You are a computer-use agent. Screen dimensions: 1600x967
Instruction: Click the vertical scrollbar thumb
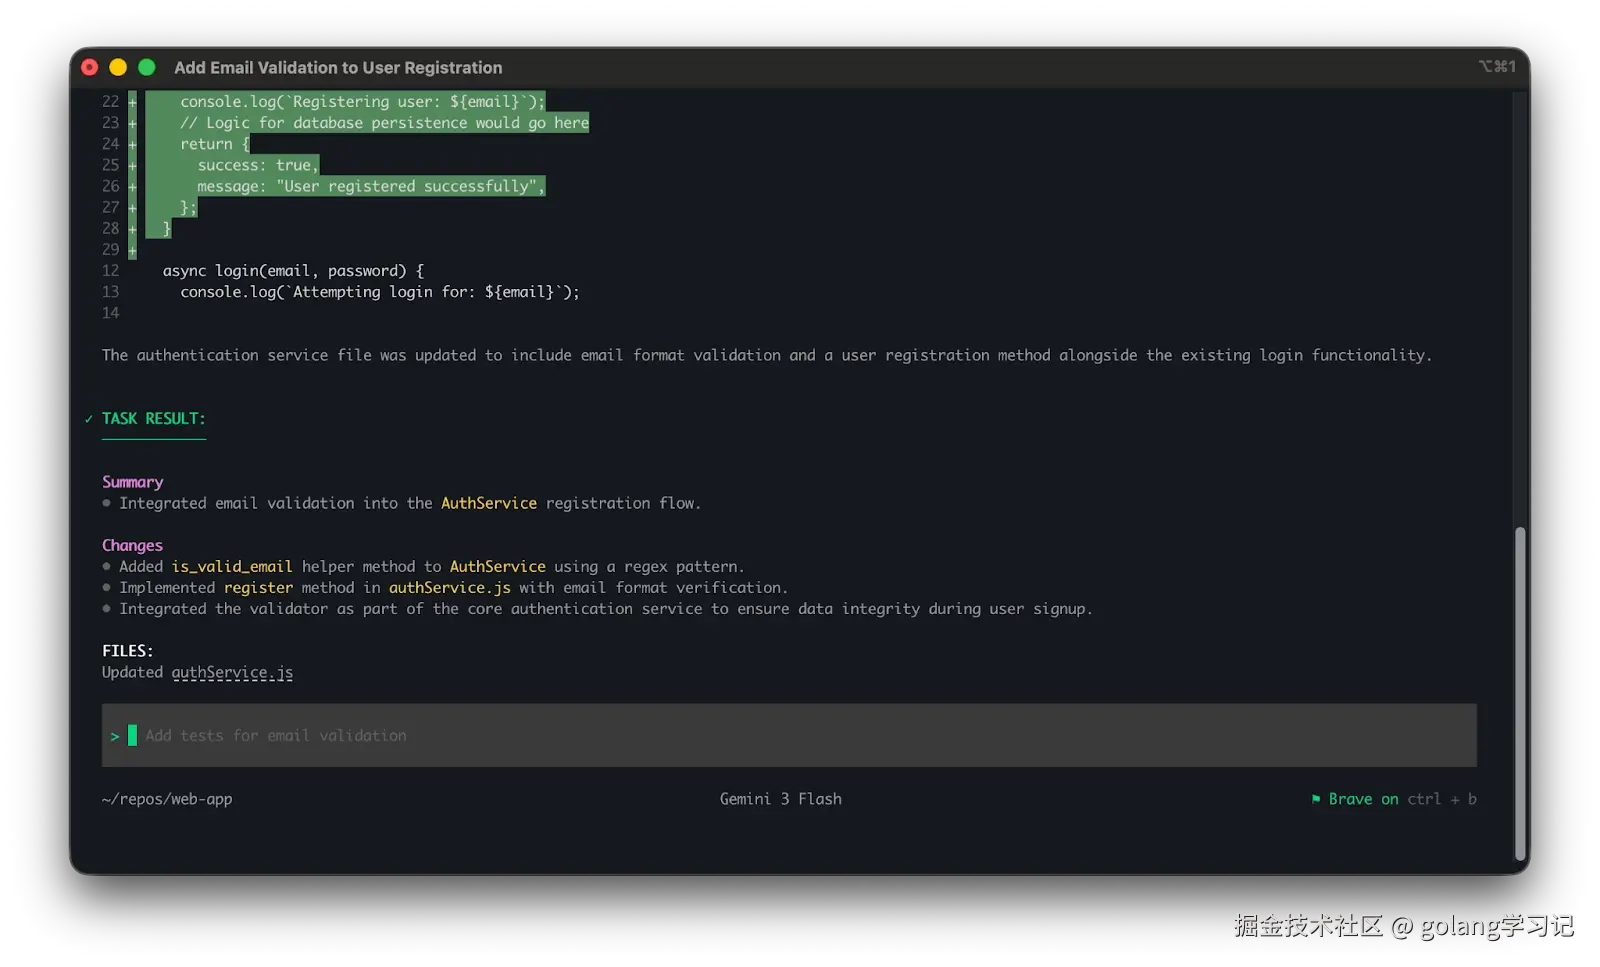pyautogui.click(x=1520, y=690)
